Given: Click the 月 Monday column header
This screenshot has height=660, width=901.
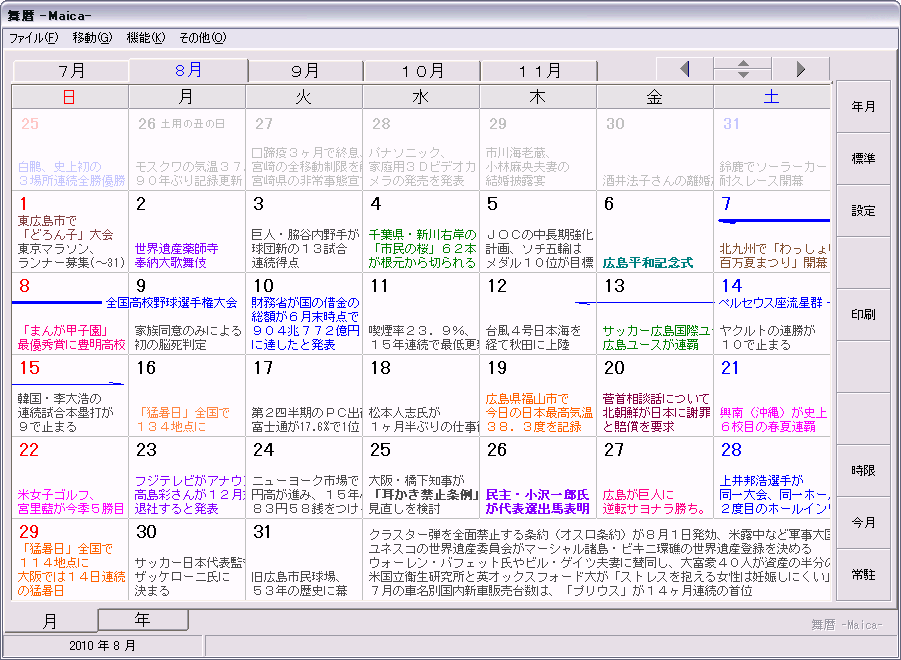Looking at the screenshot, I should [187, 97].
